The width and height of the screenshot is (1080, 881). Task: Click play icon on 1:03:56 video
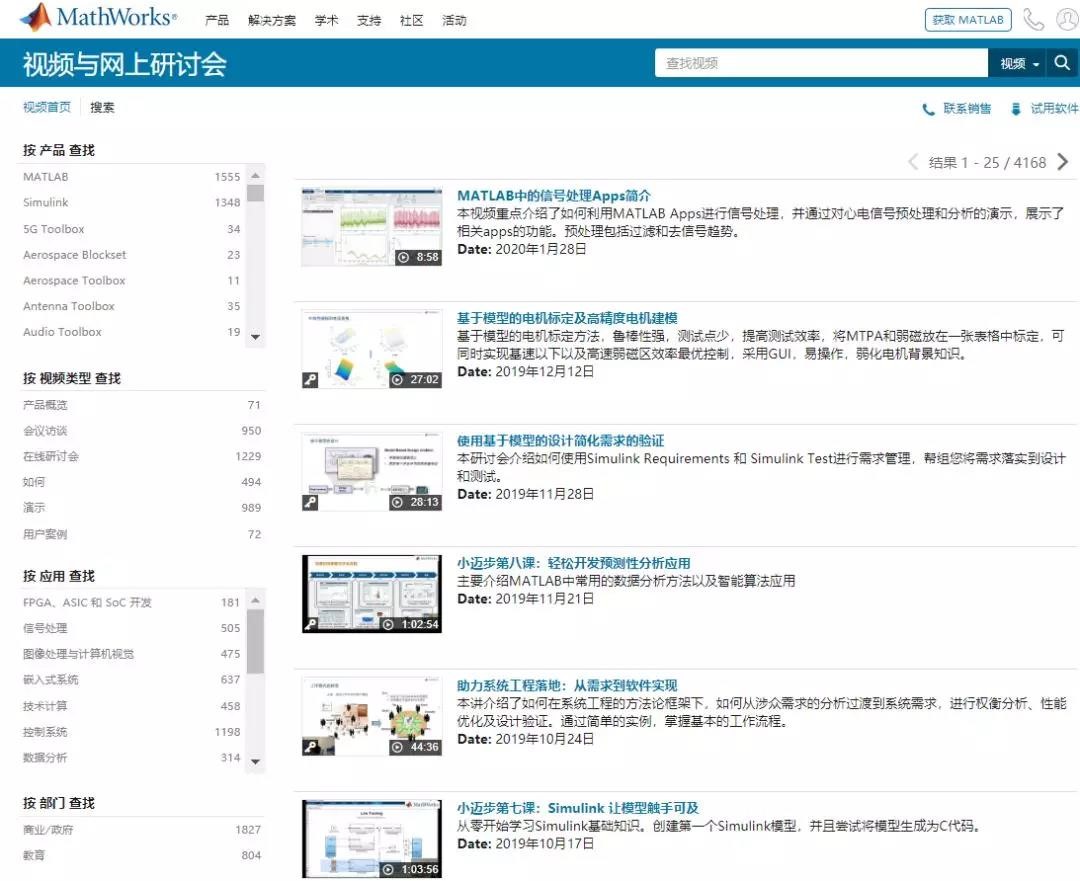(388, 869)
